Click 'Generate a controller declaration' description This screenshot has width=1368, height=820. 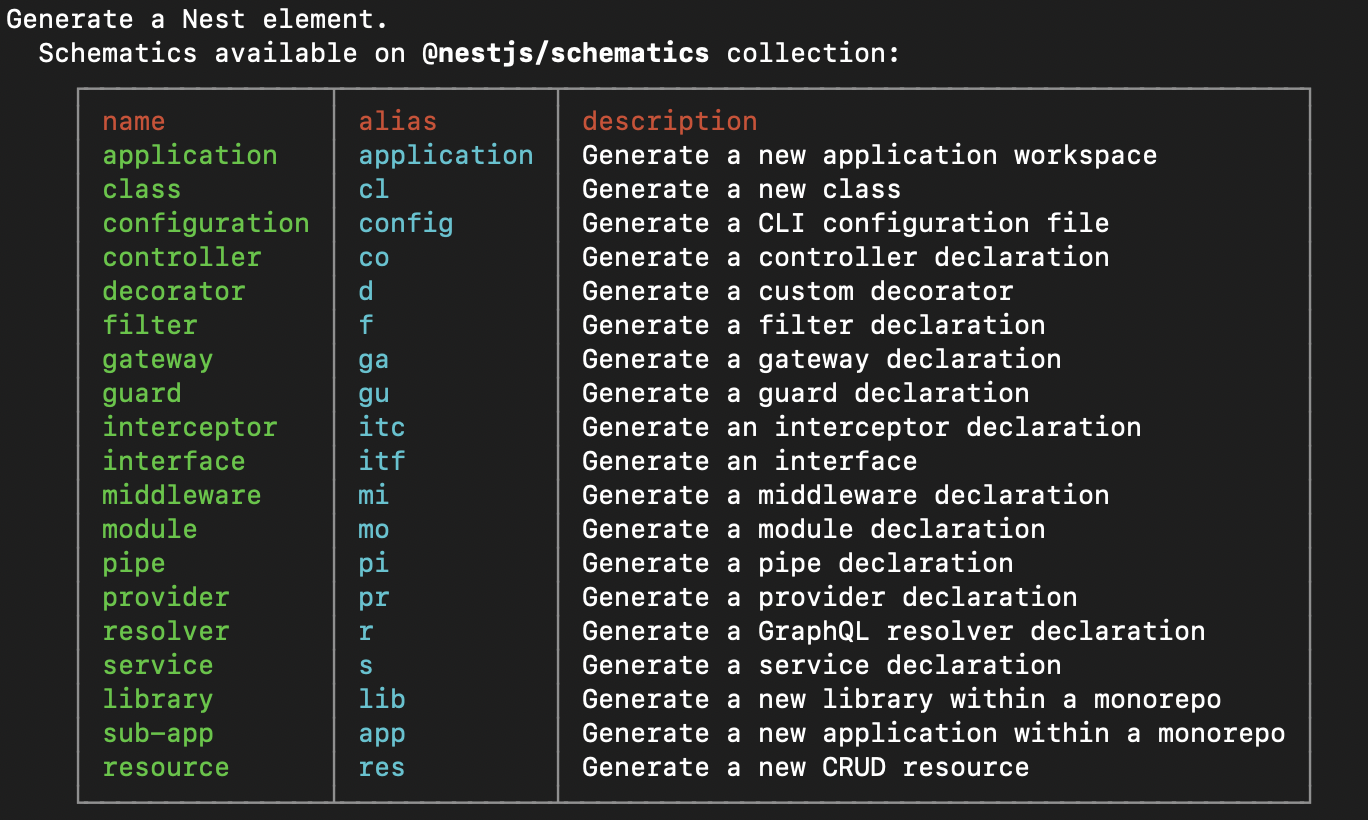click(x=846, y=258)
